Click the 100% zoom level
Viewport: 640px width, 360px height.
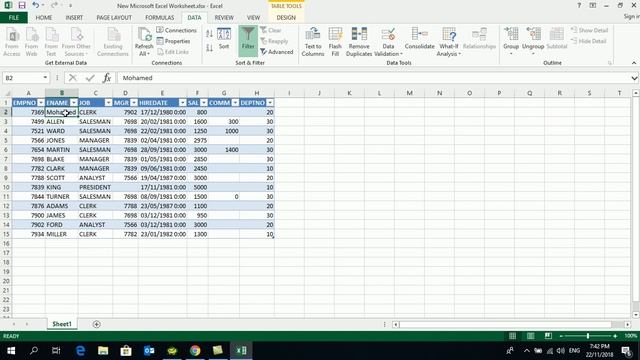pos(631,336)
